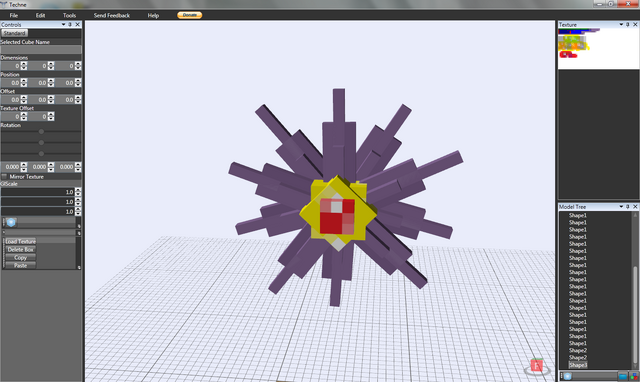Click the blue rectangle icon below Model Tree
This screenshot has width=640, height=382.
click(623, 376)
